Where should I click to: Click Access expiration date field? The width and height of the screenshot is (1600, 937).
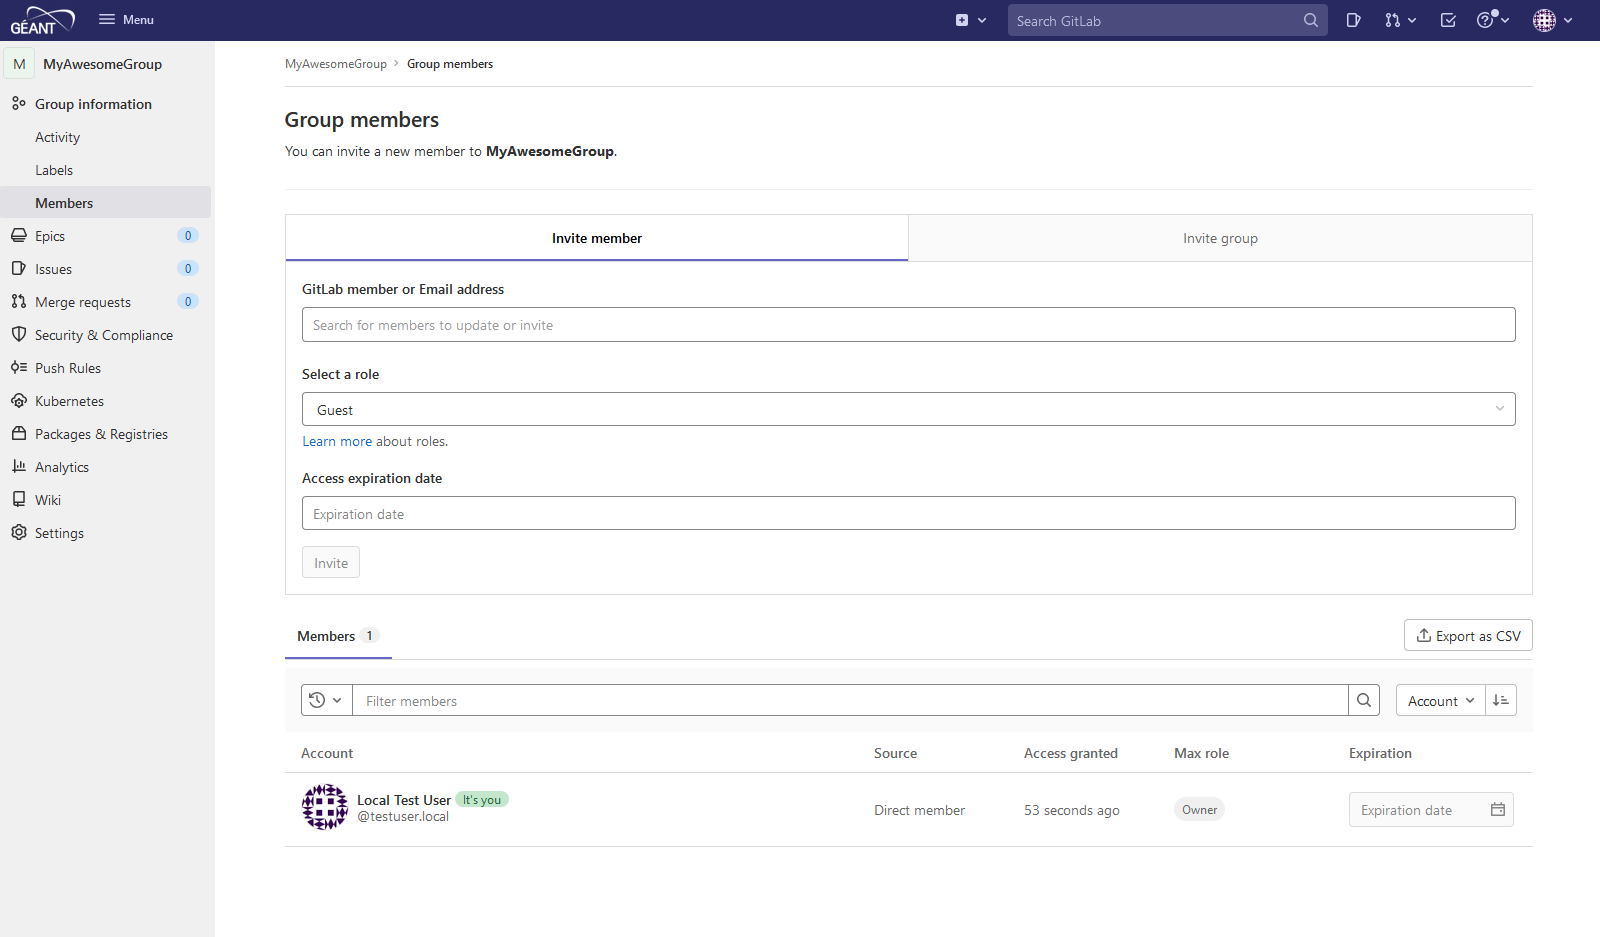click(x=908, y=514)
